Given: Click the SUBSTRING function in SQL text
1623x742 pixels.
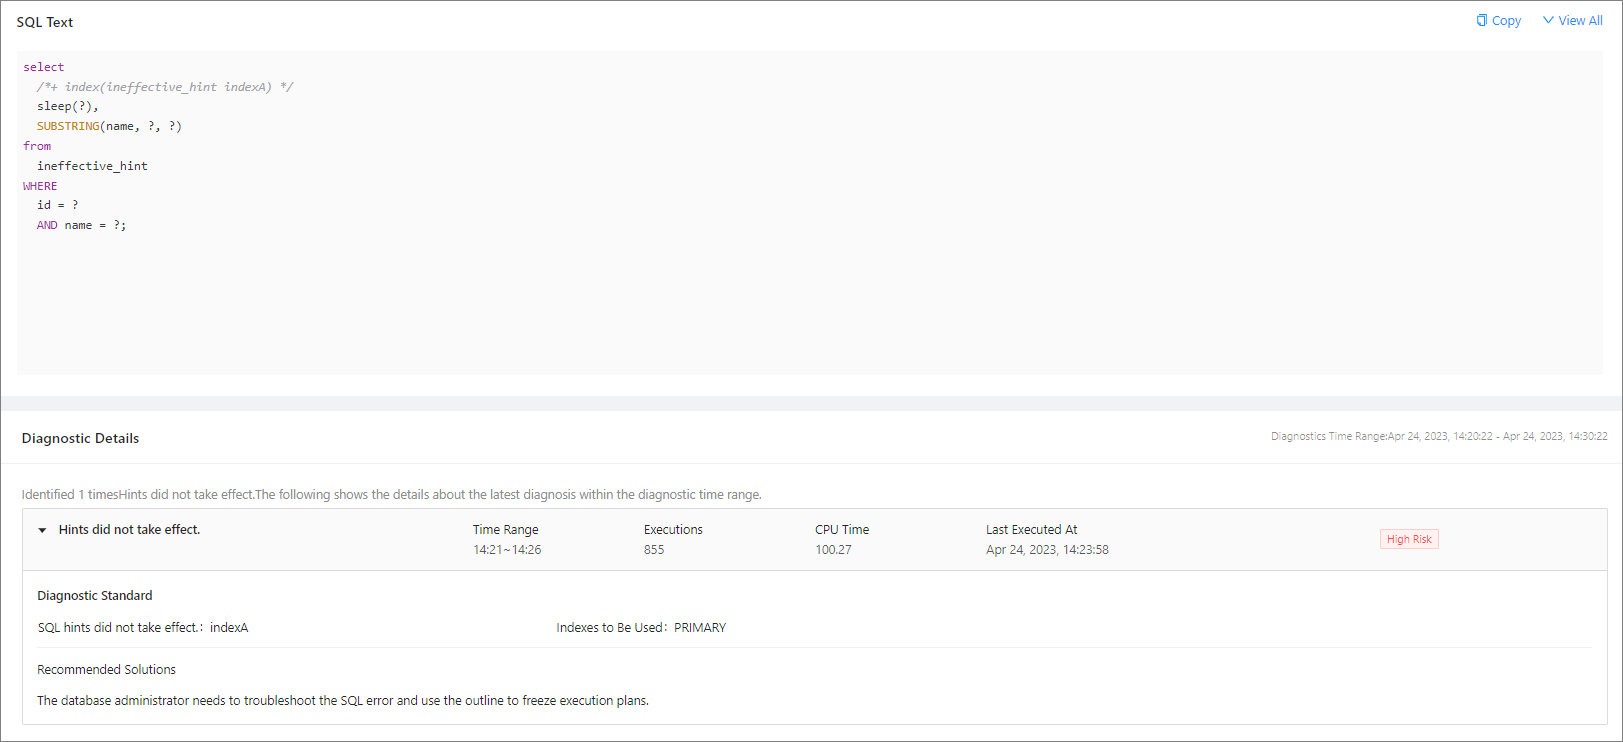Looking at the screenshot, I should [x=68, y=126].
